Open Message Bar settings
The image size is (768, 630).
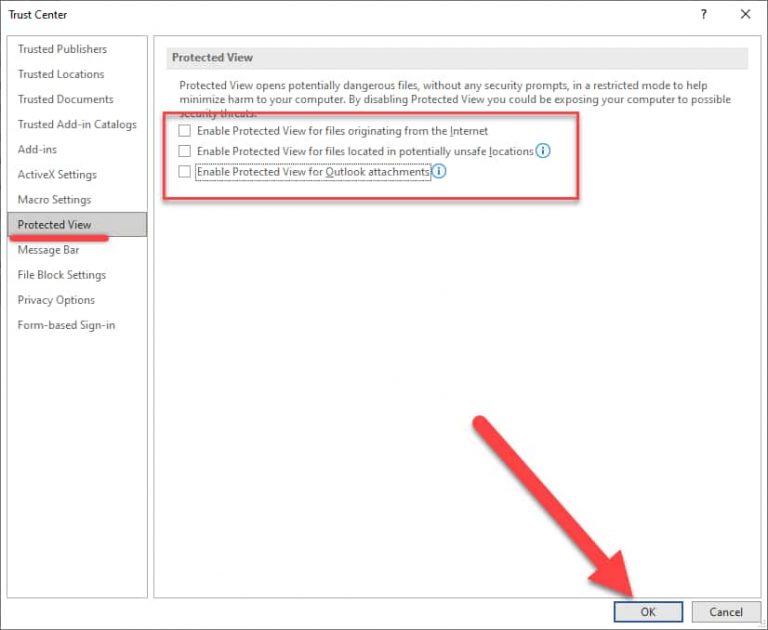tap(48, 250)
